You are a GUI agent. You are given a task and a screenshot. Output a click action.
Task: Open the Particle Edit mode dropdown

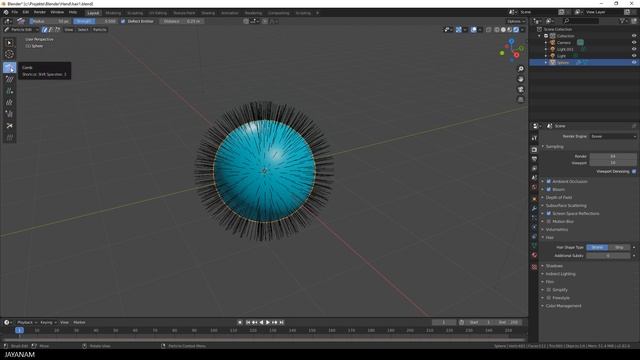[x=21, y=29]
